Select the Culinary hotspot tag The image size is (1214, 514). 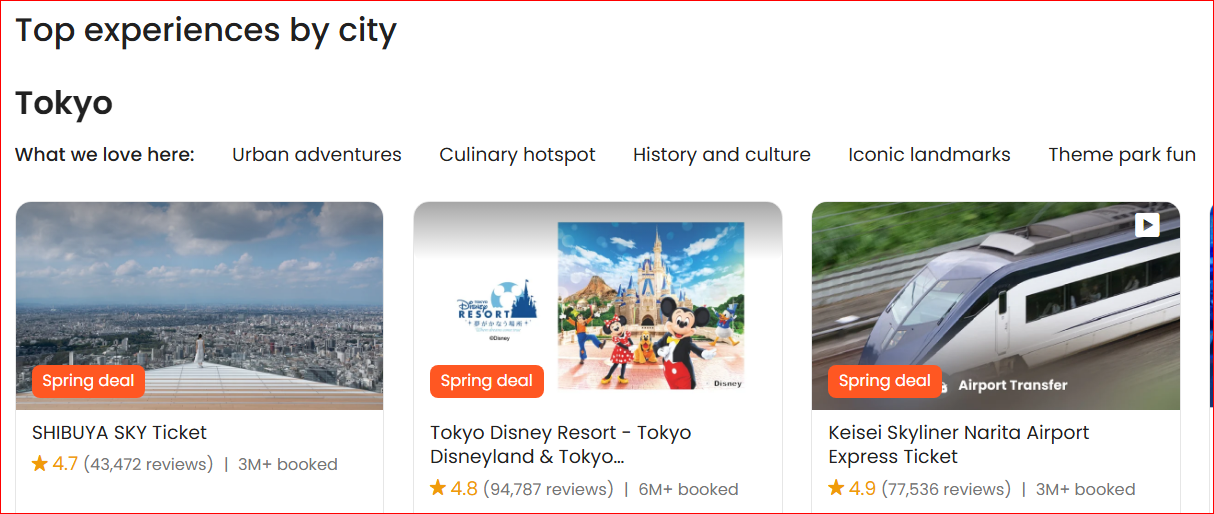pos(517,155)
